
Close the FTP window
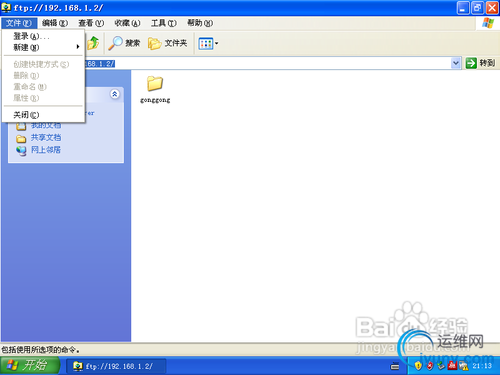point(492,8)
